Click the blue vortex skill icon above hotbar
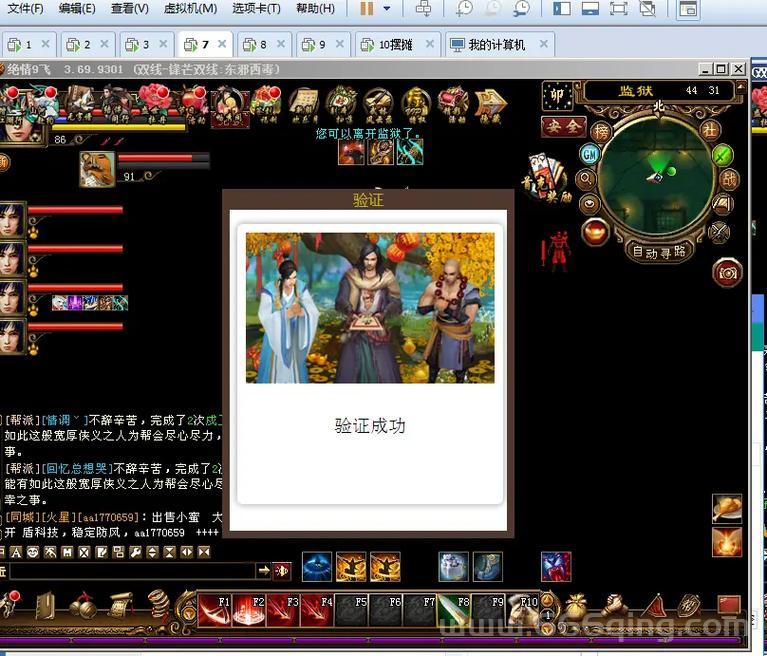Image resolution: width=767 pixels, height=656 pixels. [316, 566]
